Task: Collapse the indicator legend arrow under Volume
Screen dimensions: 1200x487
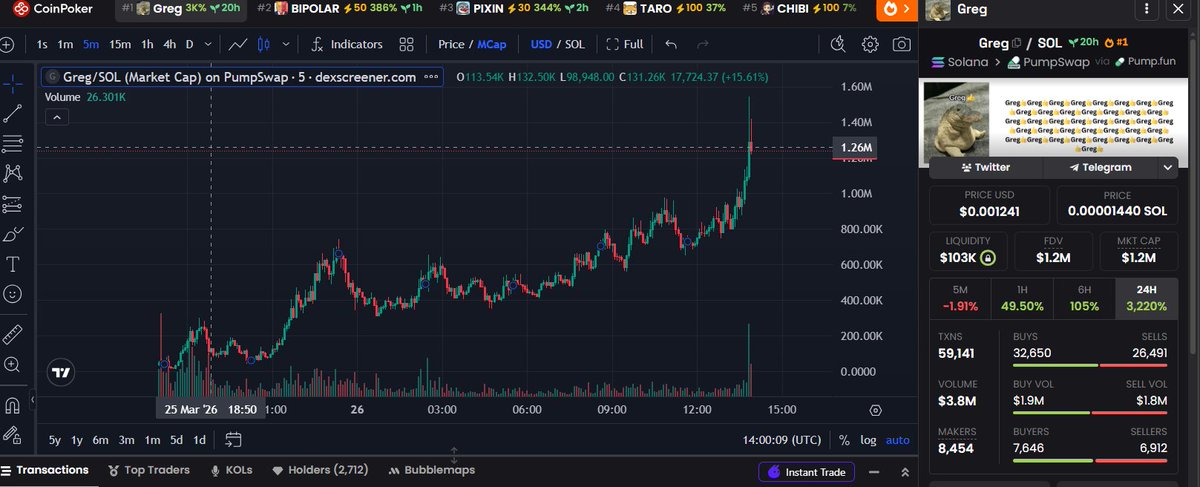Action: (57, 117)
